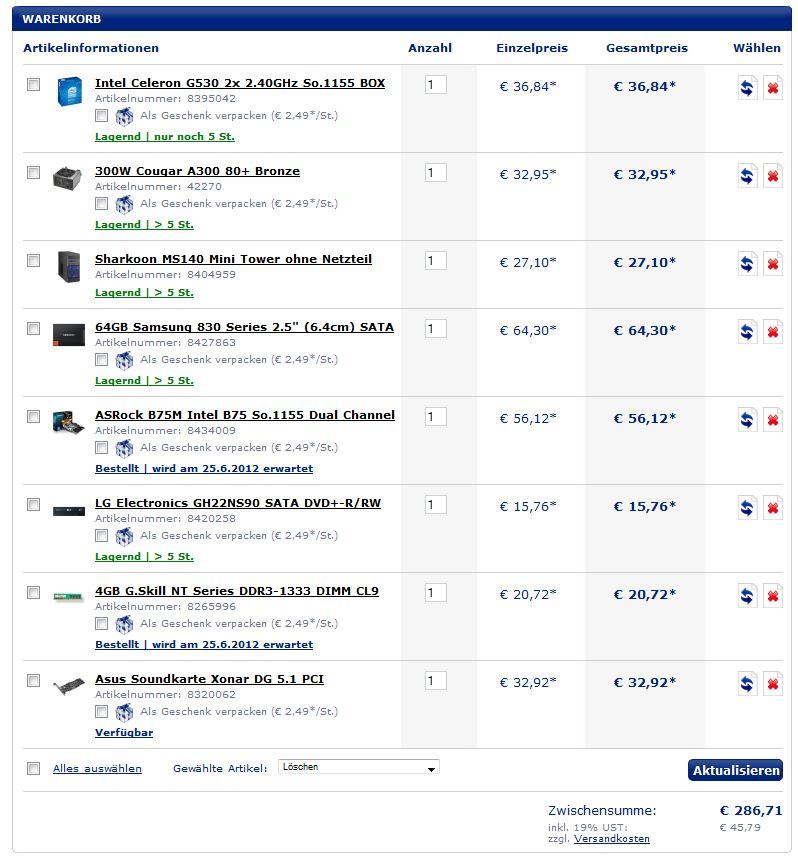
Task: Check the 'Alles auswählen' checkbox
Action: tap(34, 768)
